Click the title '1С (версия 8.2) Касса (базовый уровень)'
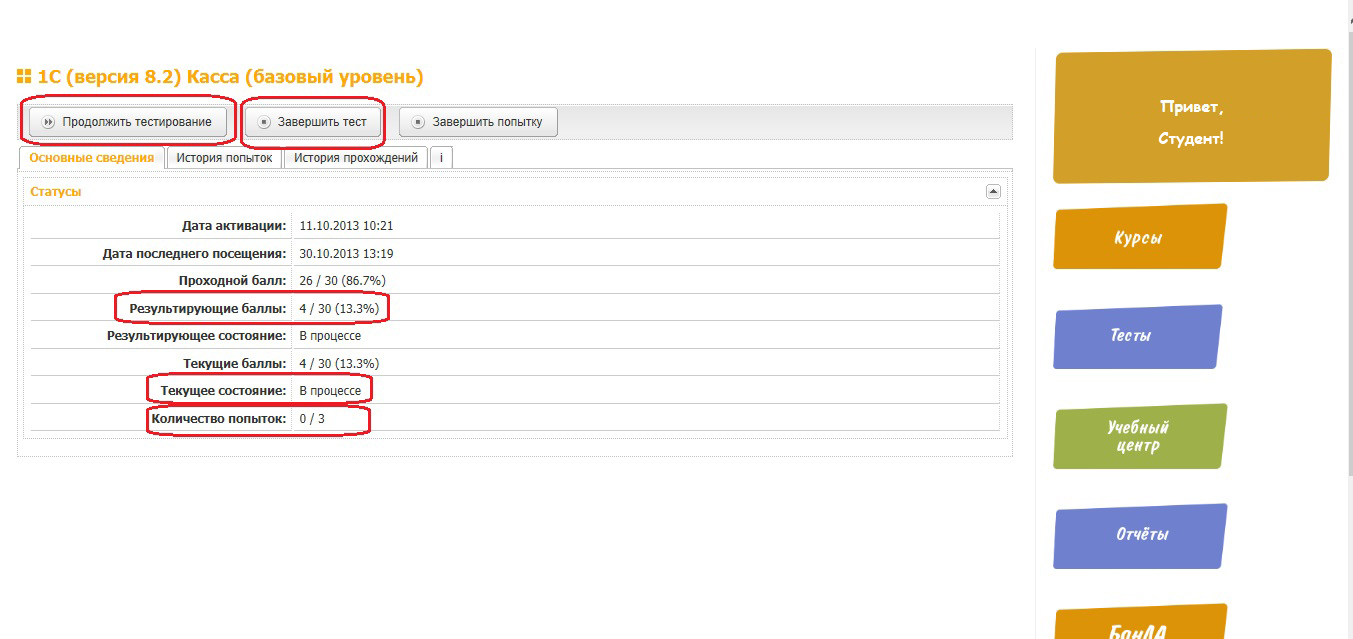The image size is (1353, 639). pos(230,77)
